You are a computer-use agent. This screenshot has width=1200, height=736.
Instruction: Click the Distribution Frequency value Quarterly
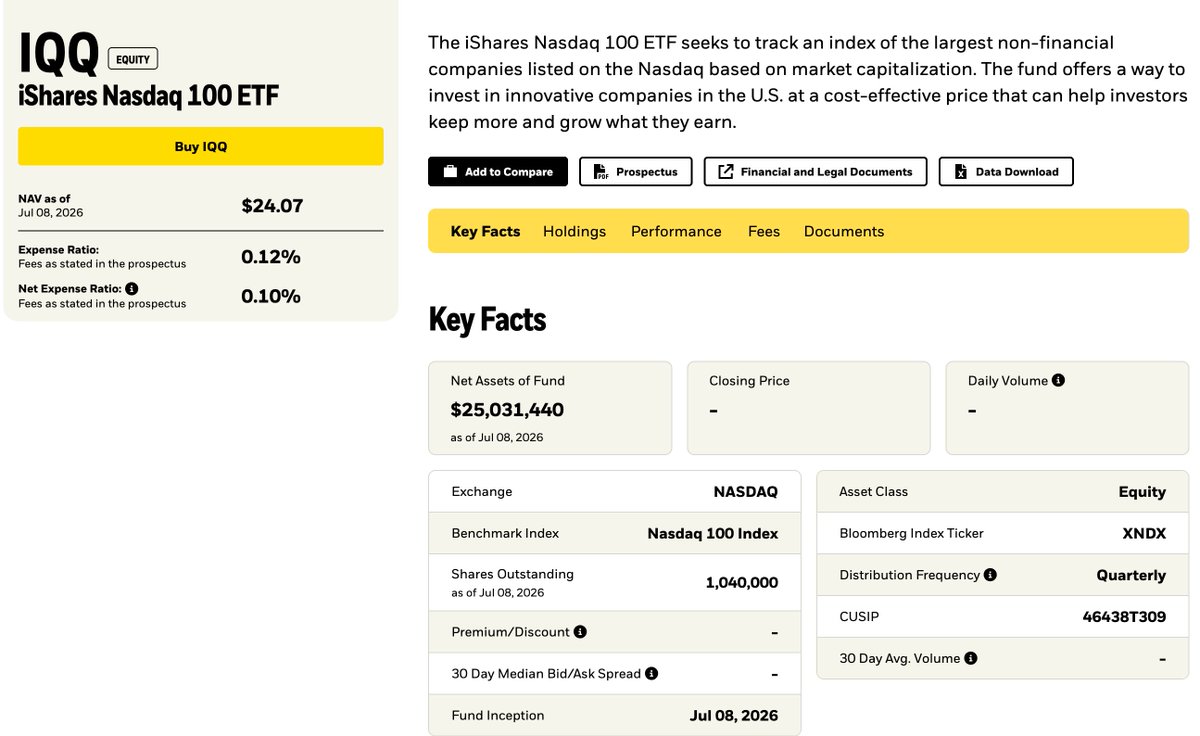[1131, 576]
